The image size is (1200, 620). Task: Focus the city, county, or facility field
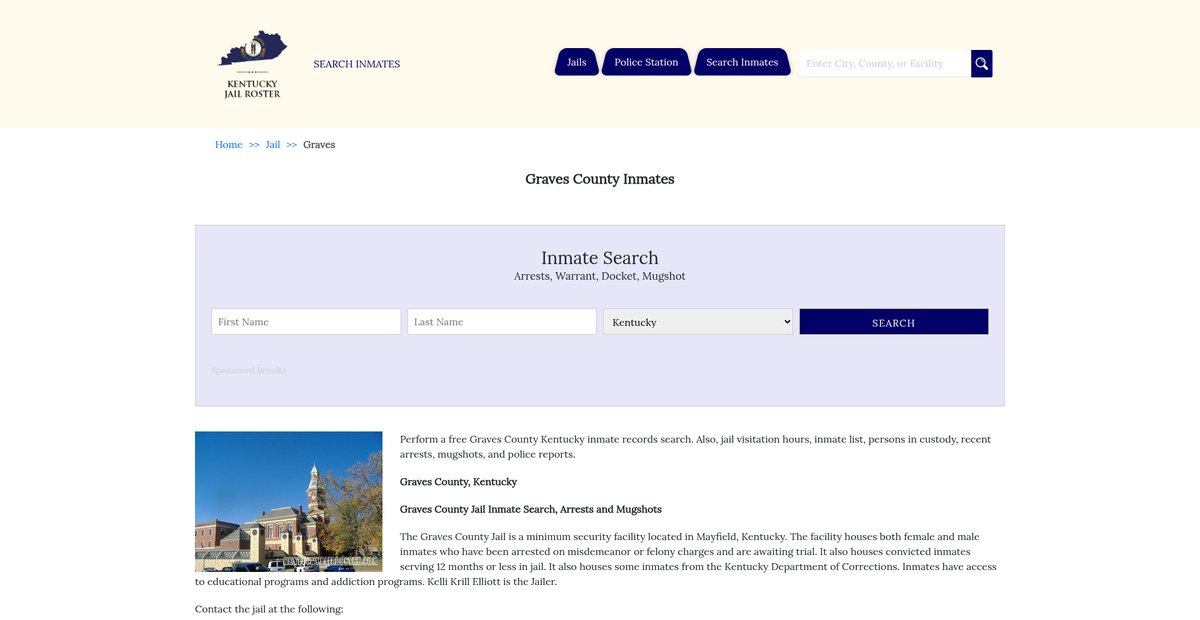[x=884, y=64]
